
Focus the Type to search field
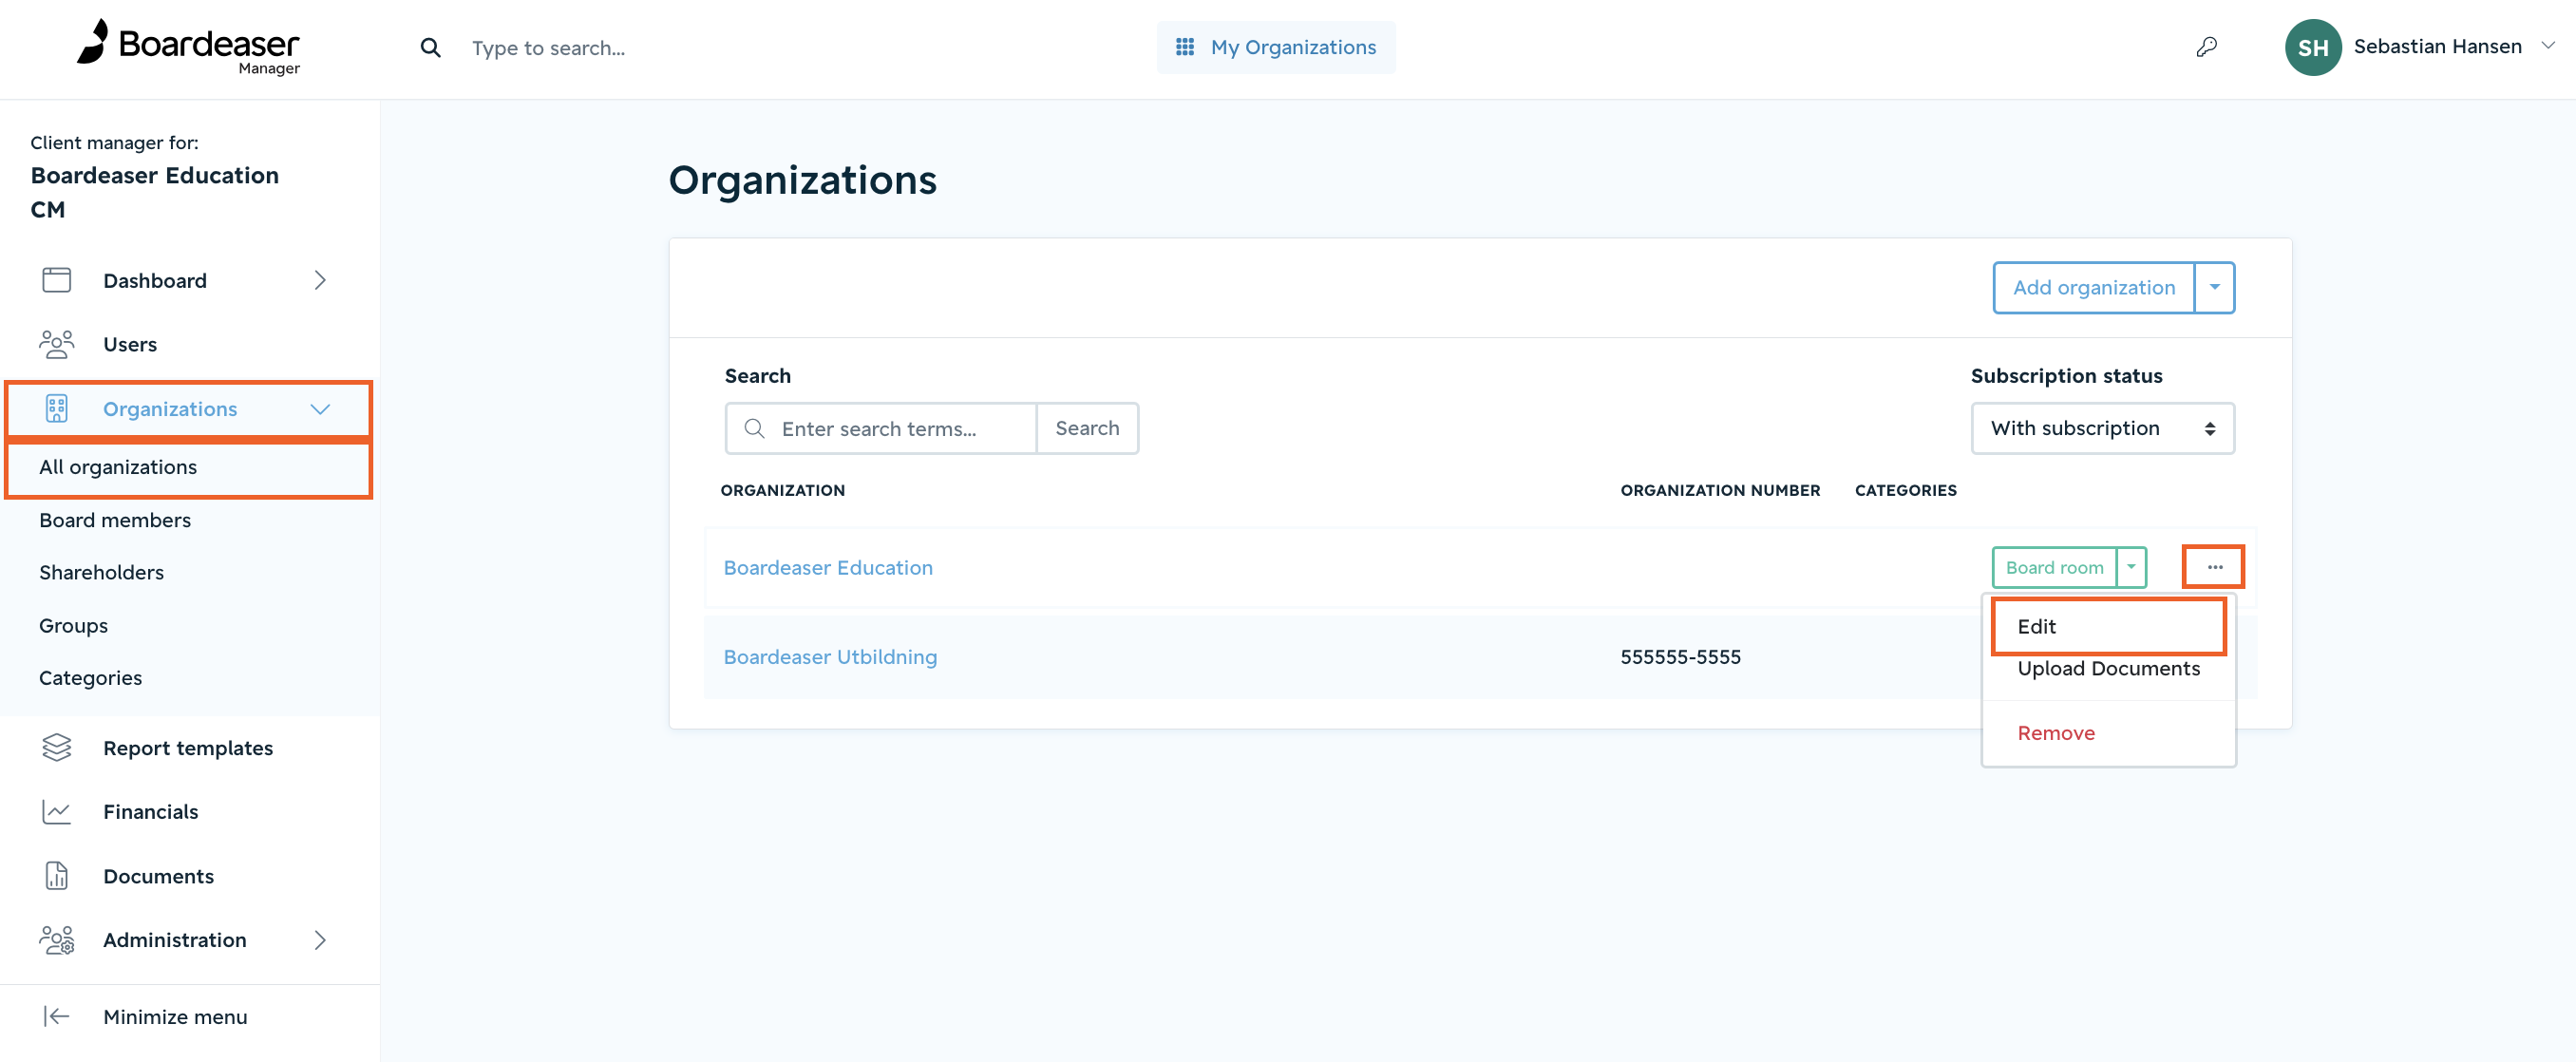[x=549, y=47]
